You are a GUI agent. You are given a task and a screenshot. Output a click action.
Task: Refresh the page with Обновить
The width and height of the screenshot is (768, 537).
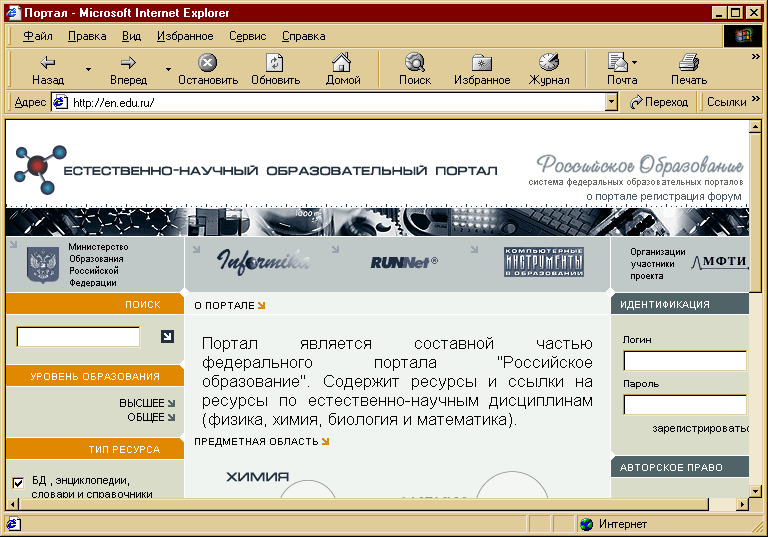[275, 69]
